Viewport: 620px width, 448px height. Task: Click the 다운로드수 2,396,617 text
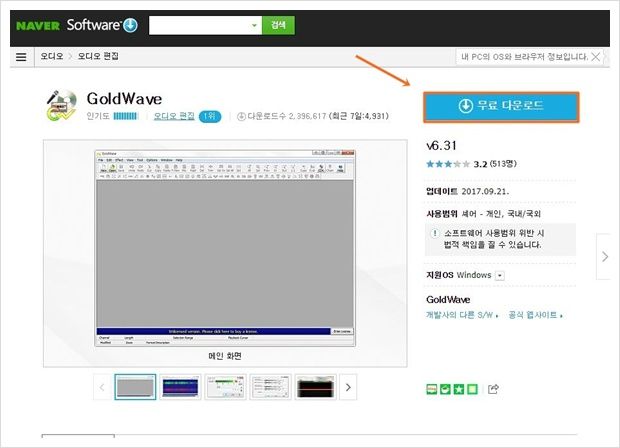click(x=287, y=116)
